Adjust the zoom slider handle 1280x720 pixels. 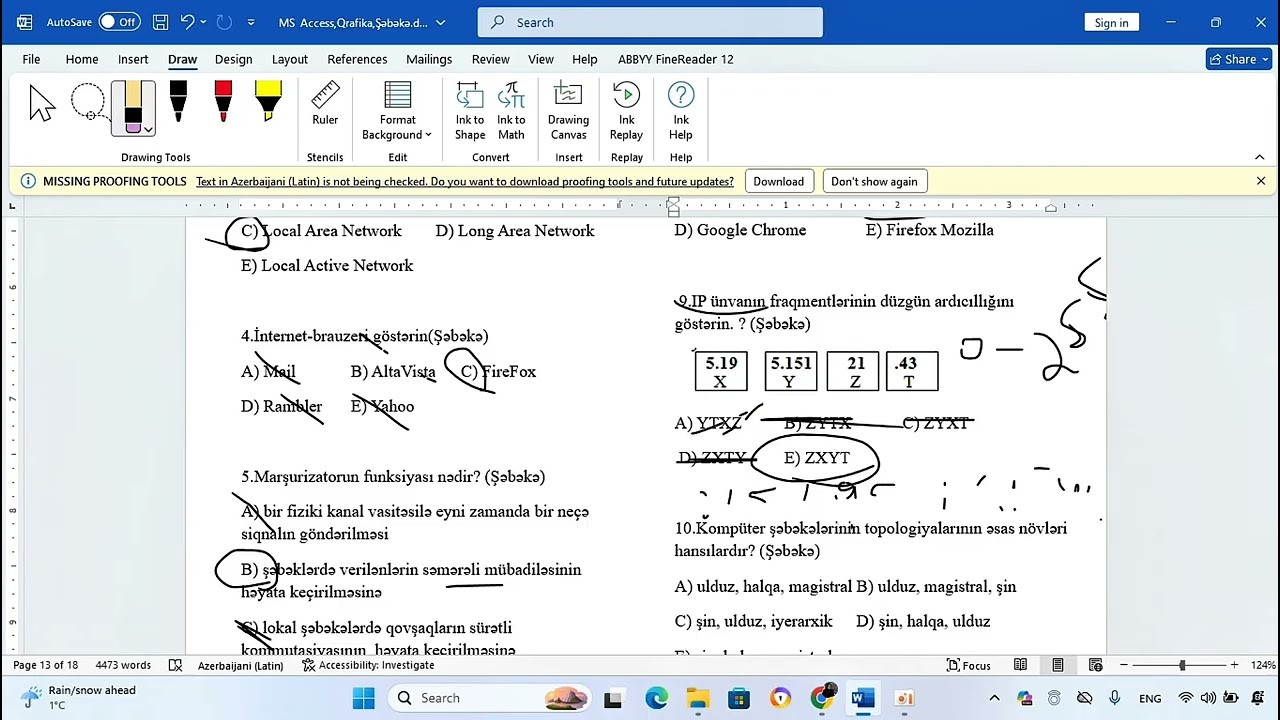point(1182,665)
